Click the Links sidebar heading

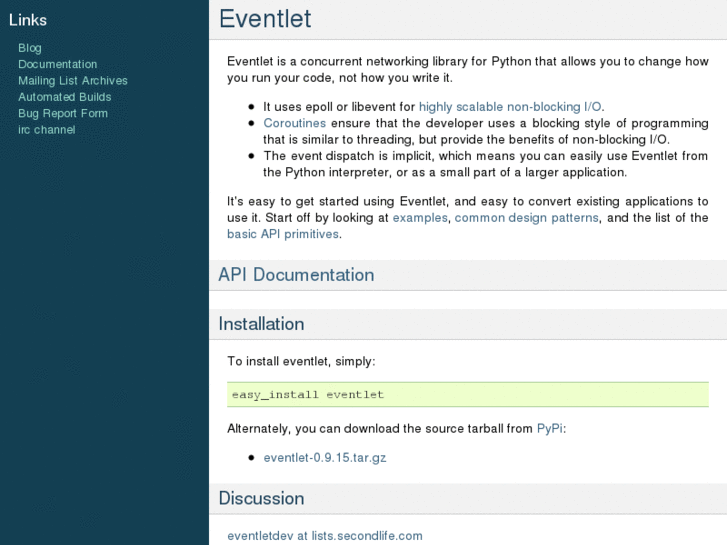pyautogui.click(x=28, y=20)
